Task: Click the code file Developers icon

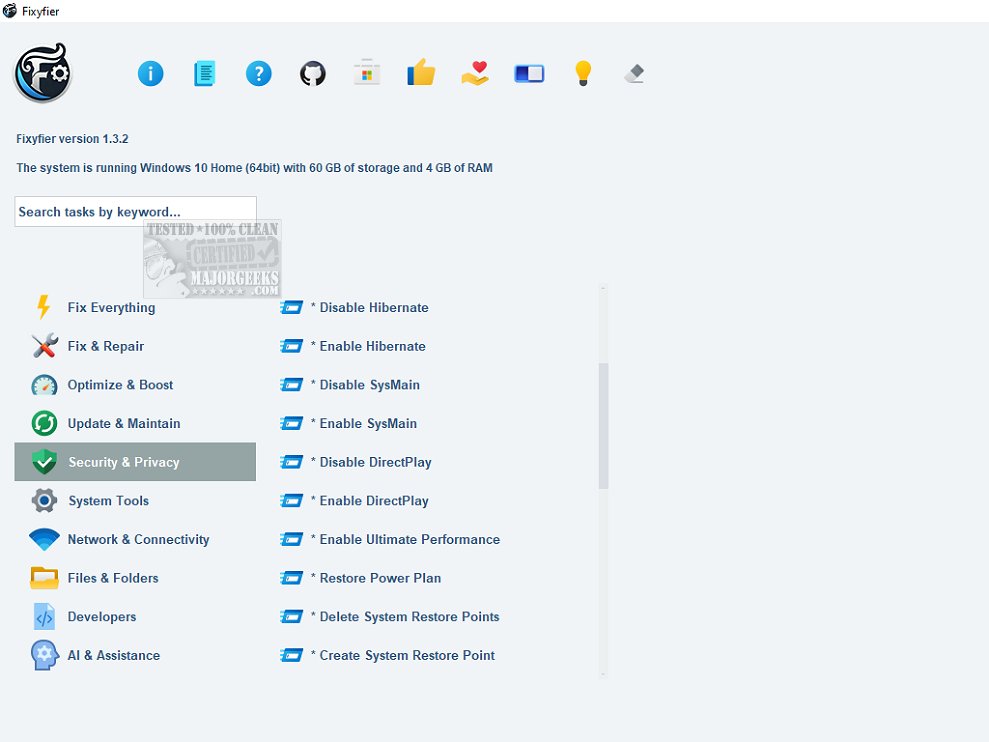Action: [x=44, y=616]
